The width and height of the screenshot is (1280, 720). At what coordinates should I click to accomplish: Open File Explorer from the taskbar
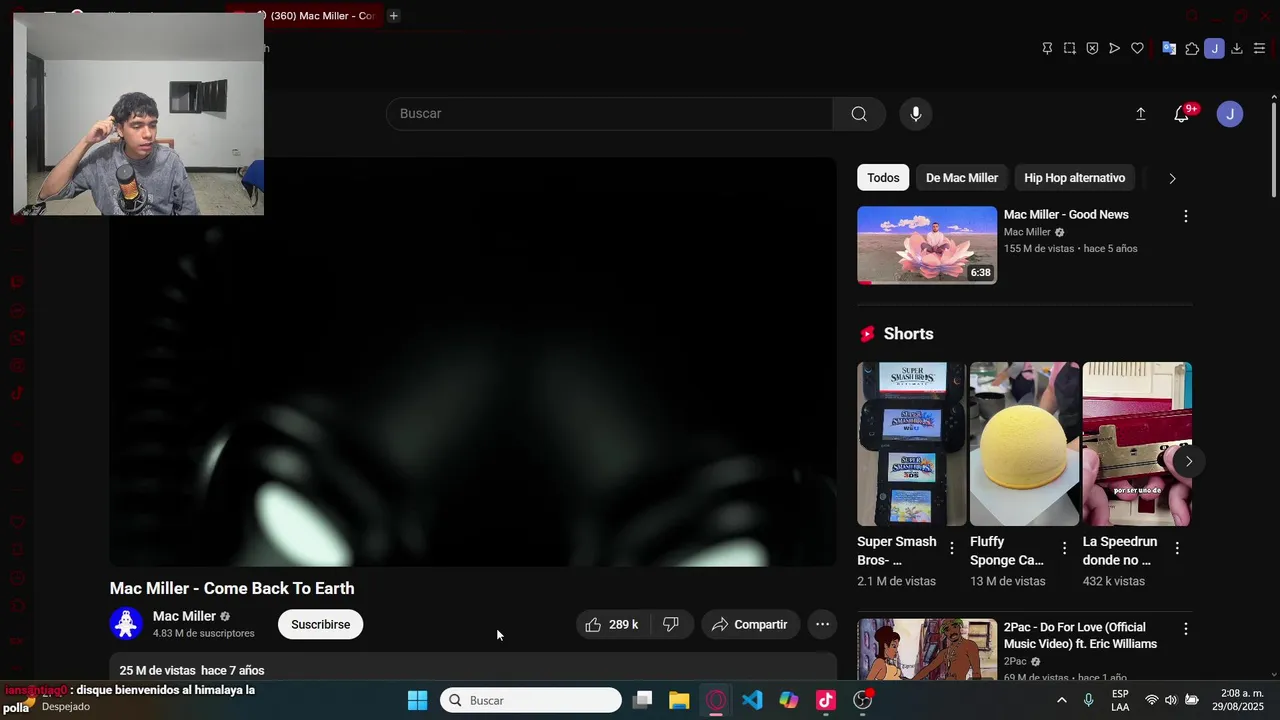[679, 700]
